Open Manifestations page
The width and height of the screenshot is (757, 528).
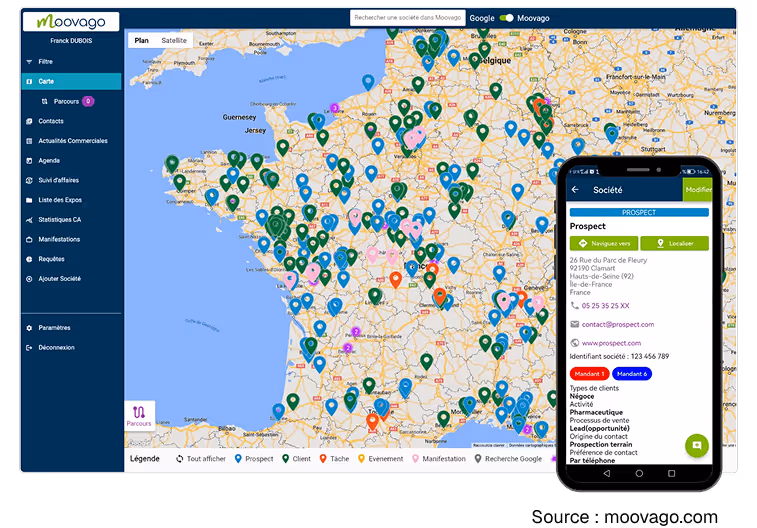pos(59,239)
